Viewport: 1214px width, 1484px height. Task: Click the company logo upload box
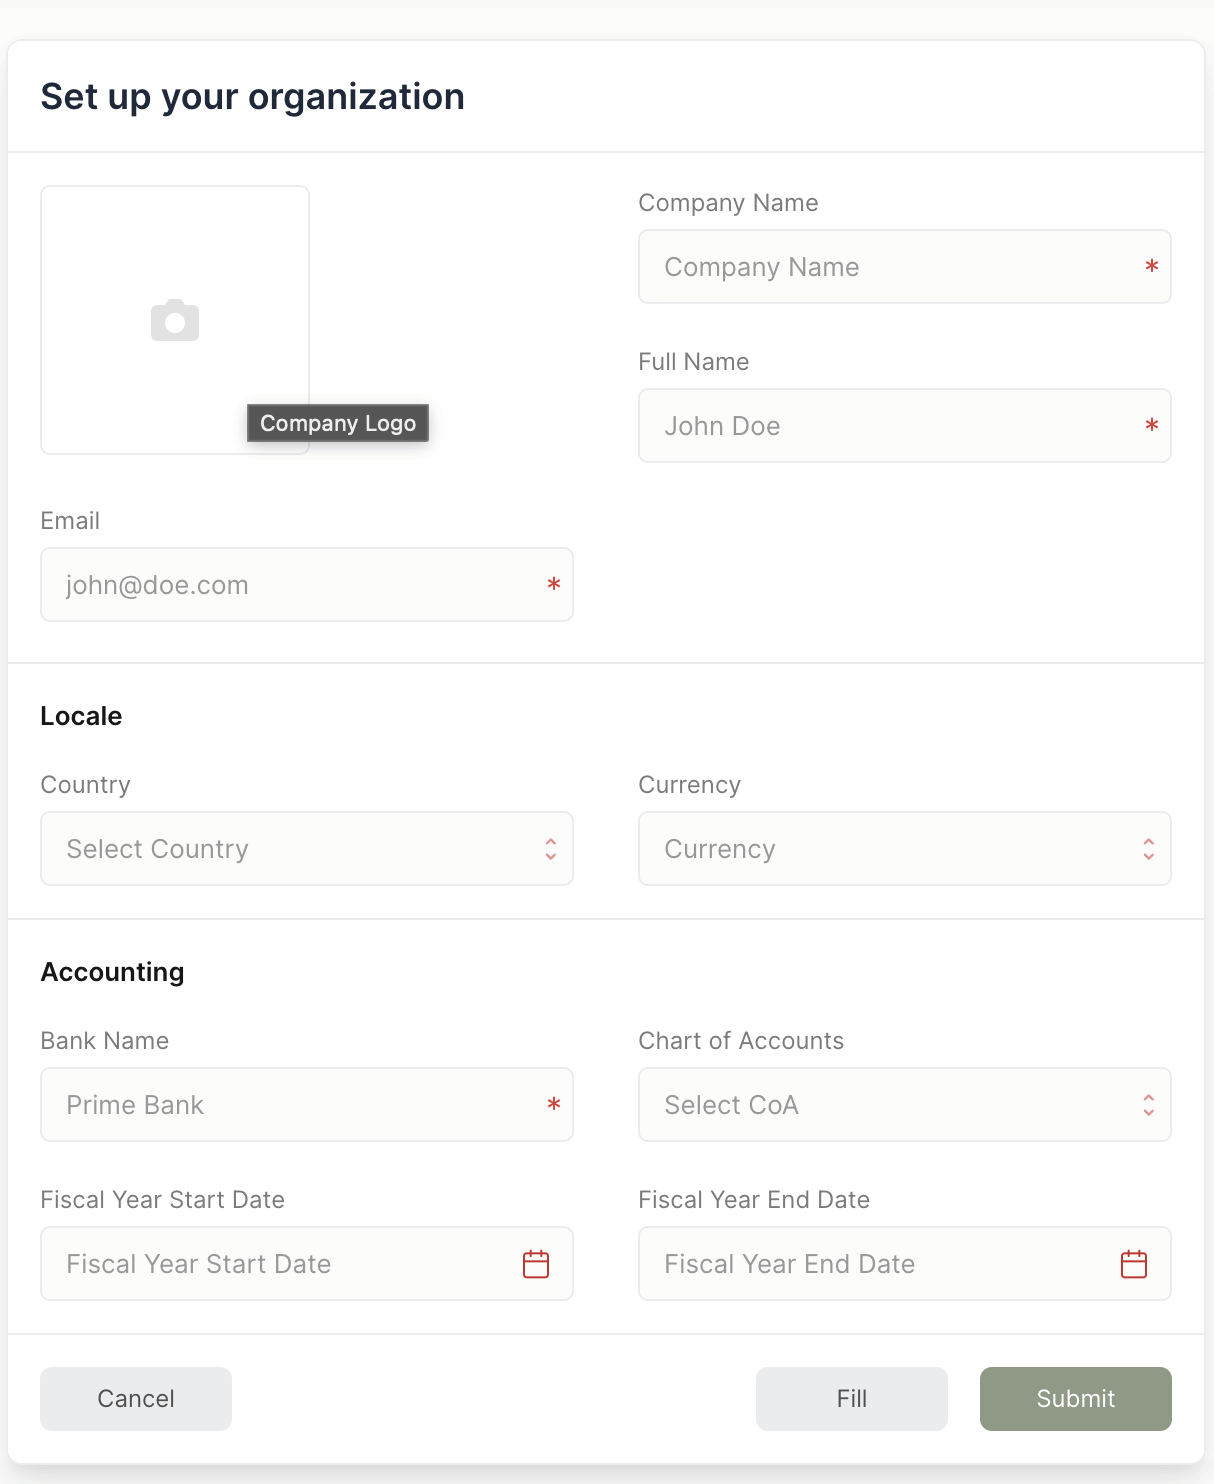tap(175, 320)
